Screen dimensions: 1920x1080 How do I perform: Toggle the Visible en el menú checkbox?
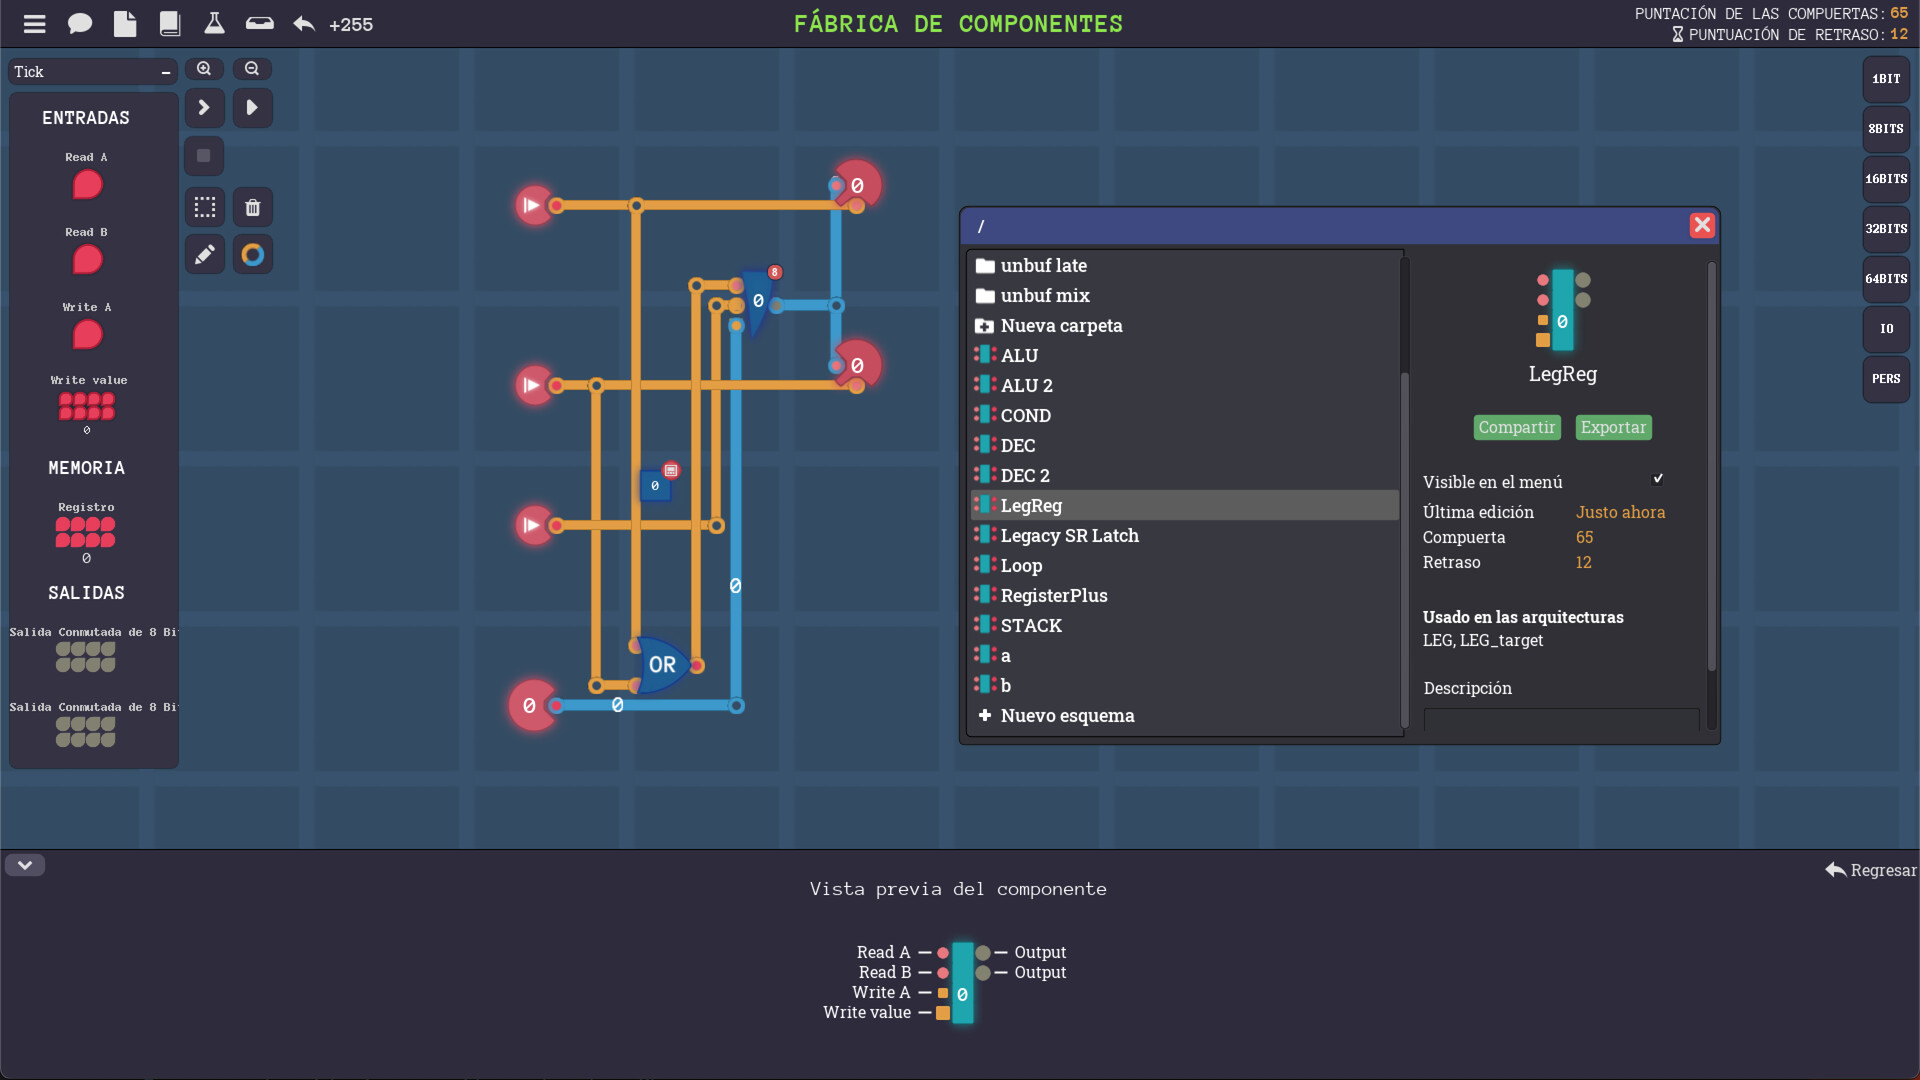pos(1658,478)
